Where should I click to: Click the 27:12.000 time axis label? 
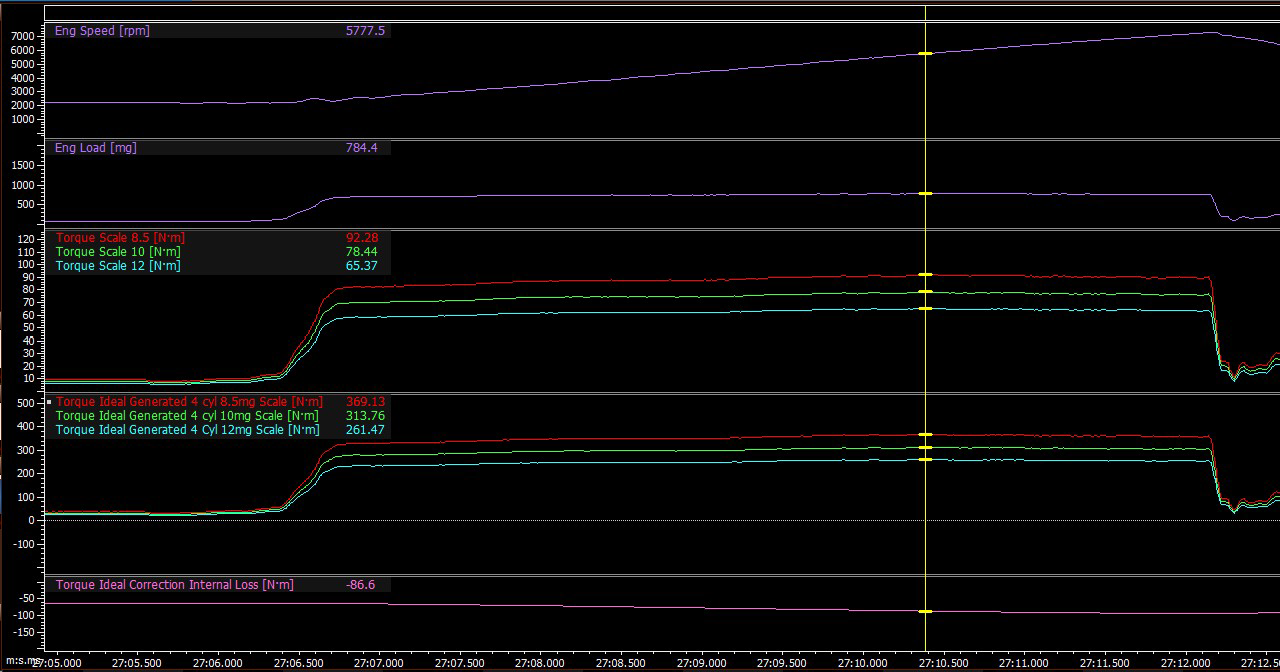click(x=1186, y=663)
